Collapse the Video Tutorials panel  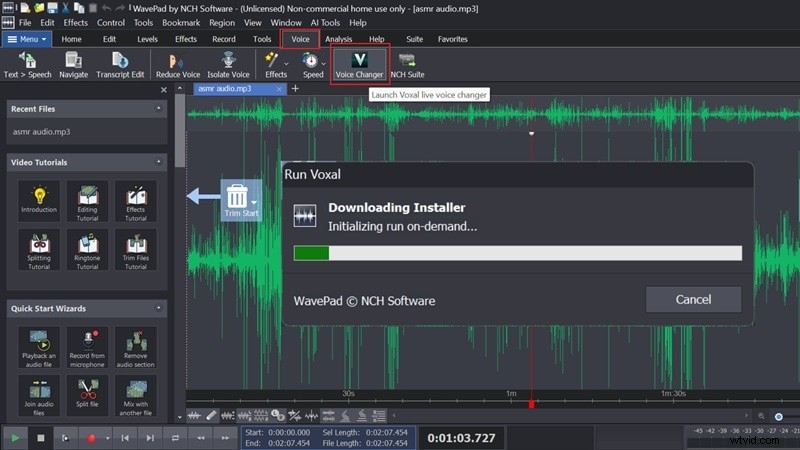coord(158,162)
